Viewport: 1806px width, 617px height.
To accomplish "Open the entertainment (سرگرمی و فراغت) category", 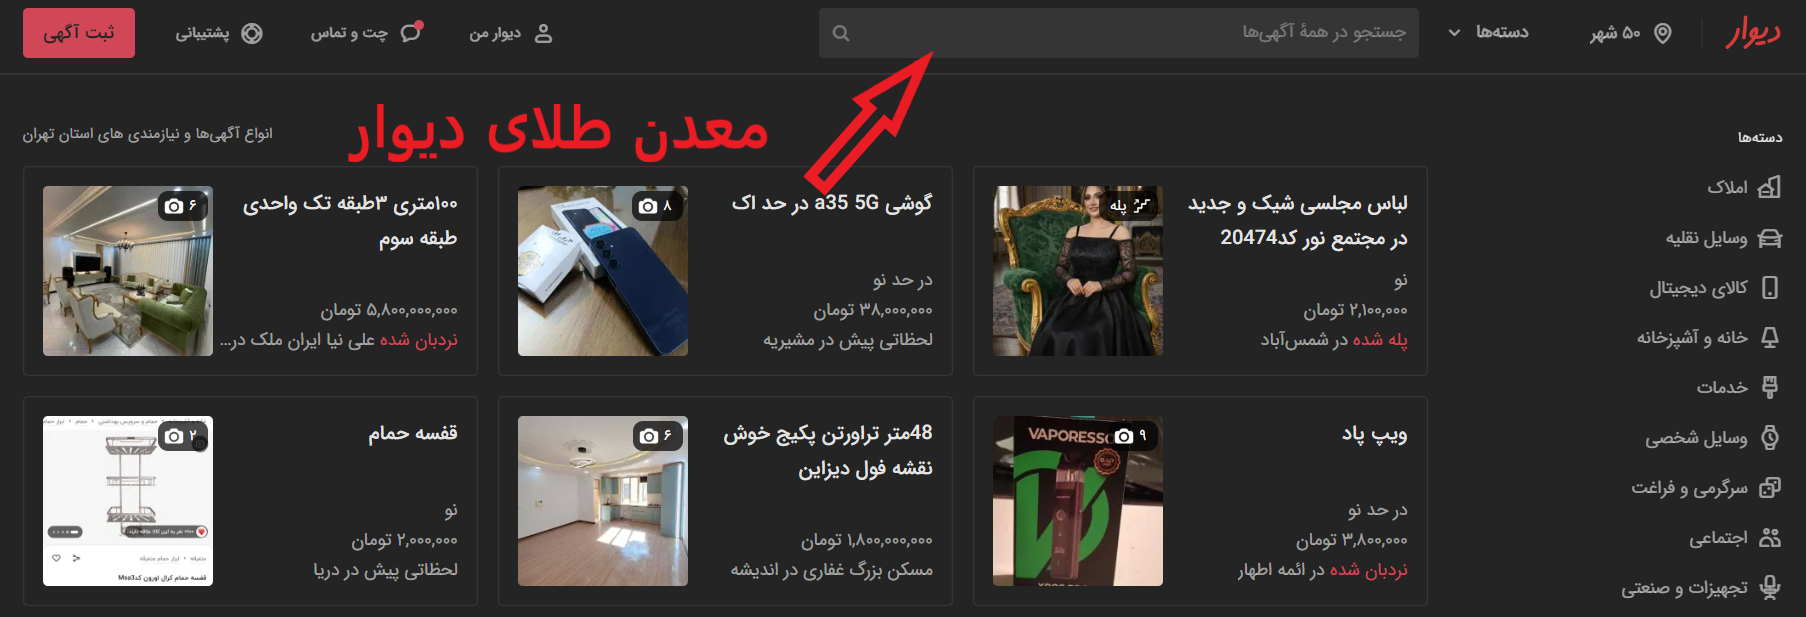I will [x=1689, y=487].
